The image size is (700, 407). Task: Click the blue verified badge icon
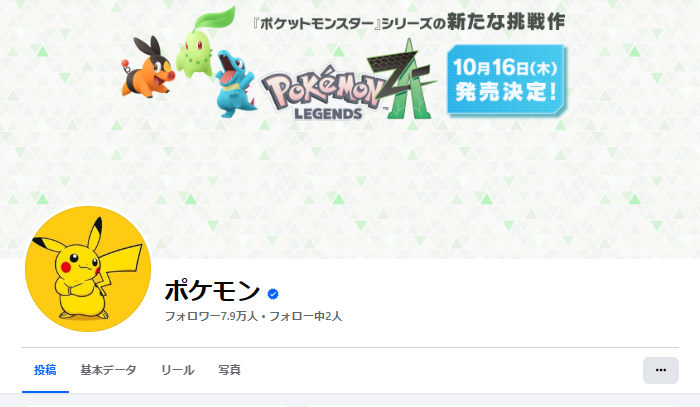[273, 294]
